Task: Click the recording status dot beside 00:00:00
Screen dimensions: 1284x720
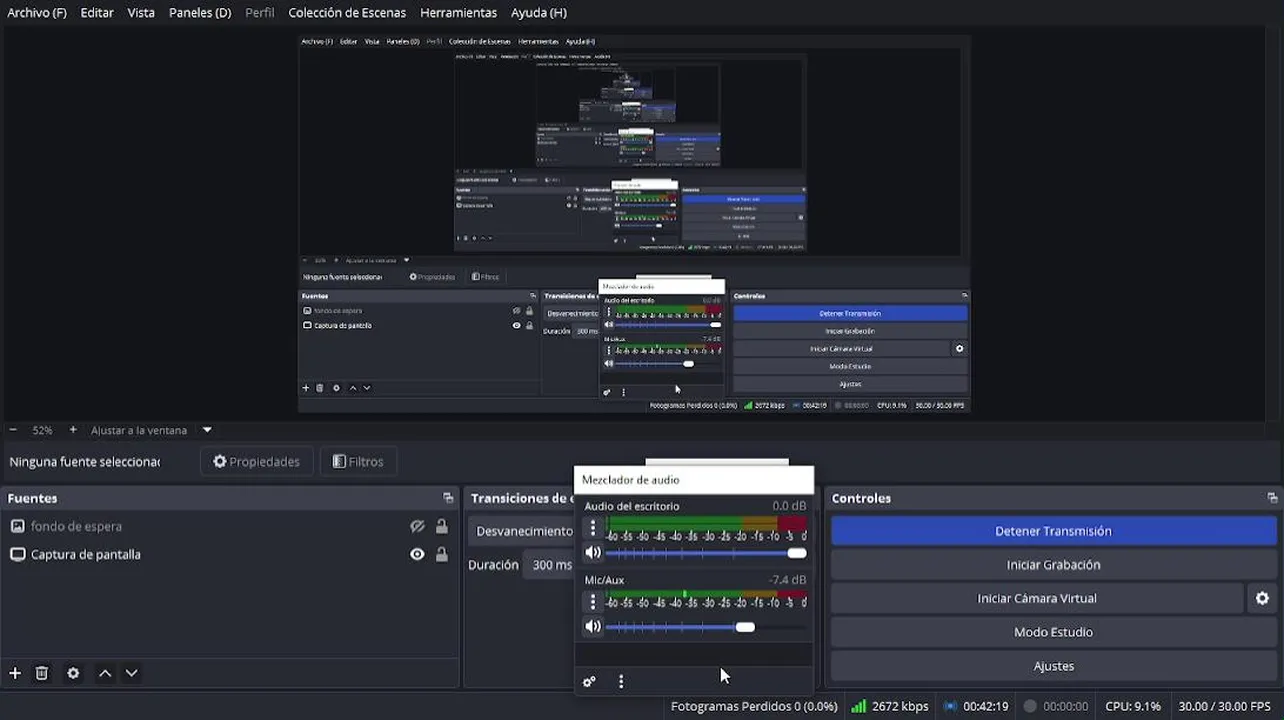Action: point(1030,706)
